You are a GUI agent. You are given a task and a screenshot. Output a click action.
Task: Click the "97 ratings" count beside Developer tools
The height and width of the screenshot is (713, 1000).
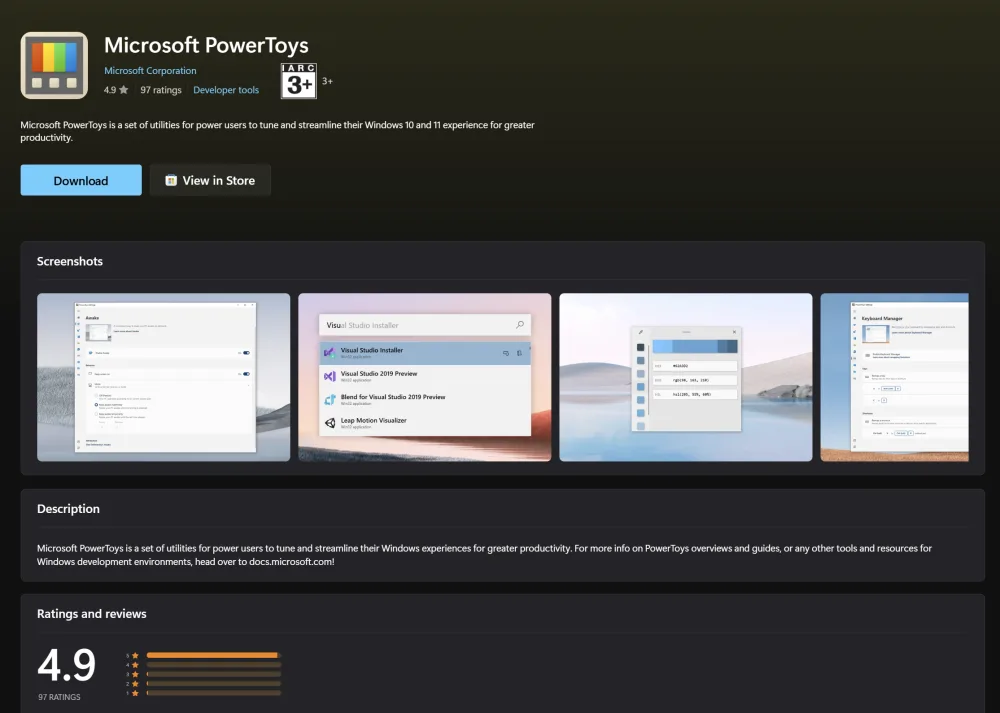click(161, 90)
